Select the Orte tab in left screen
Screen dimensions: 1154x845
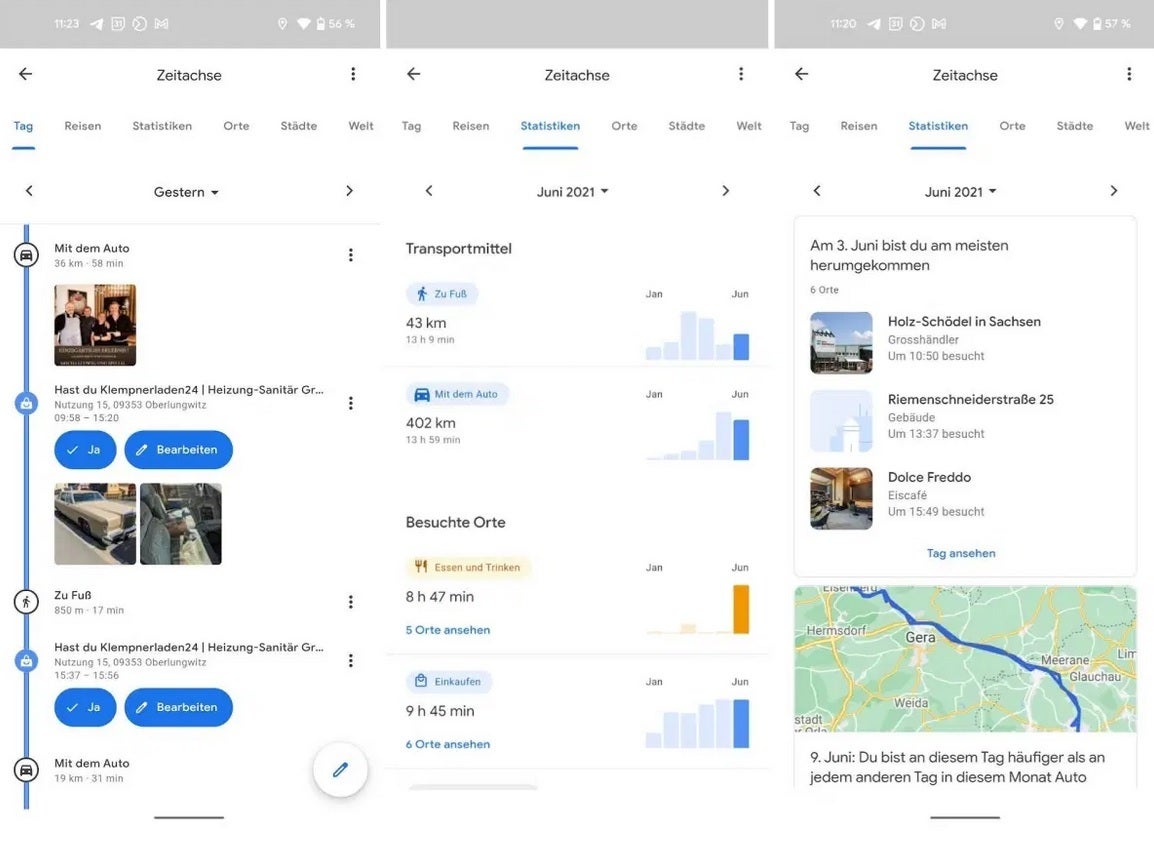coord(236,126)
